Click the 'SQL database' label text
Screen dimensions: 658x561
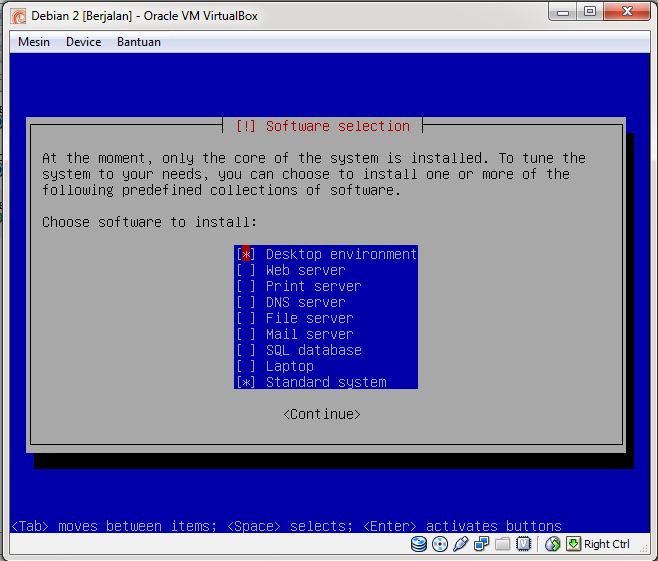point(313,350)
